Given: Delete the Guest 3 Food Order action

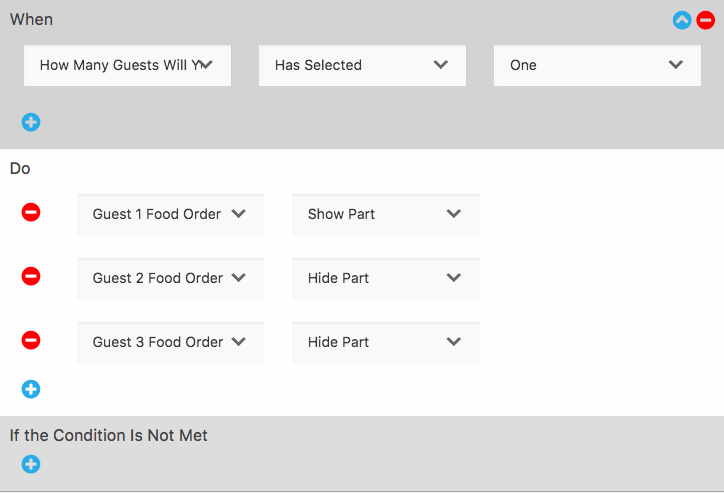Looking at the screenshot, I should 31,340.
